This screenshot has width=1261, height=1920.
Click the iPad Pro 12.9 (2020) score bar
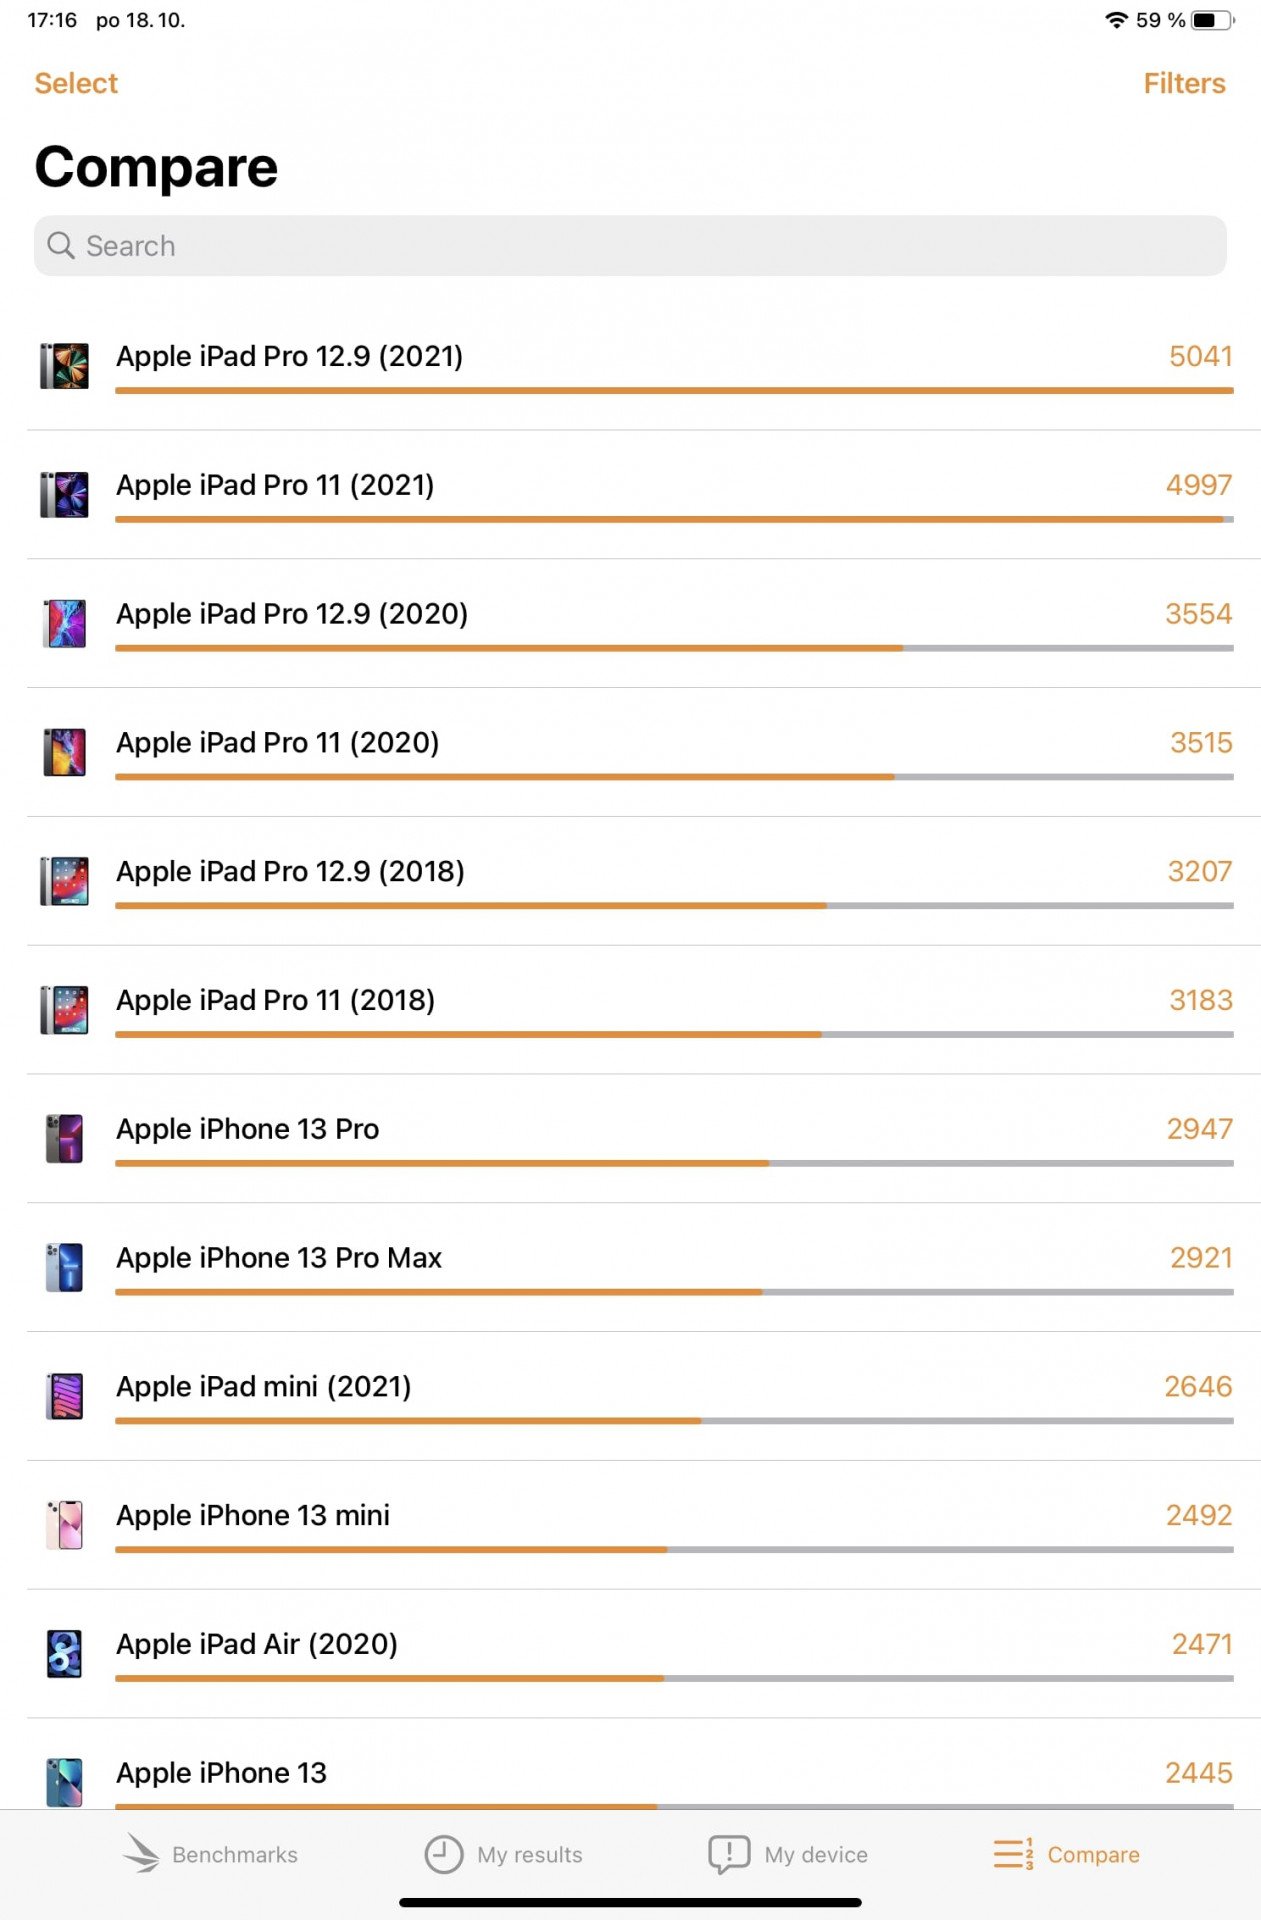(674, 648)
